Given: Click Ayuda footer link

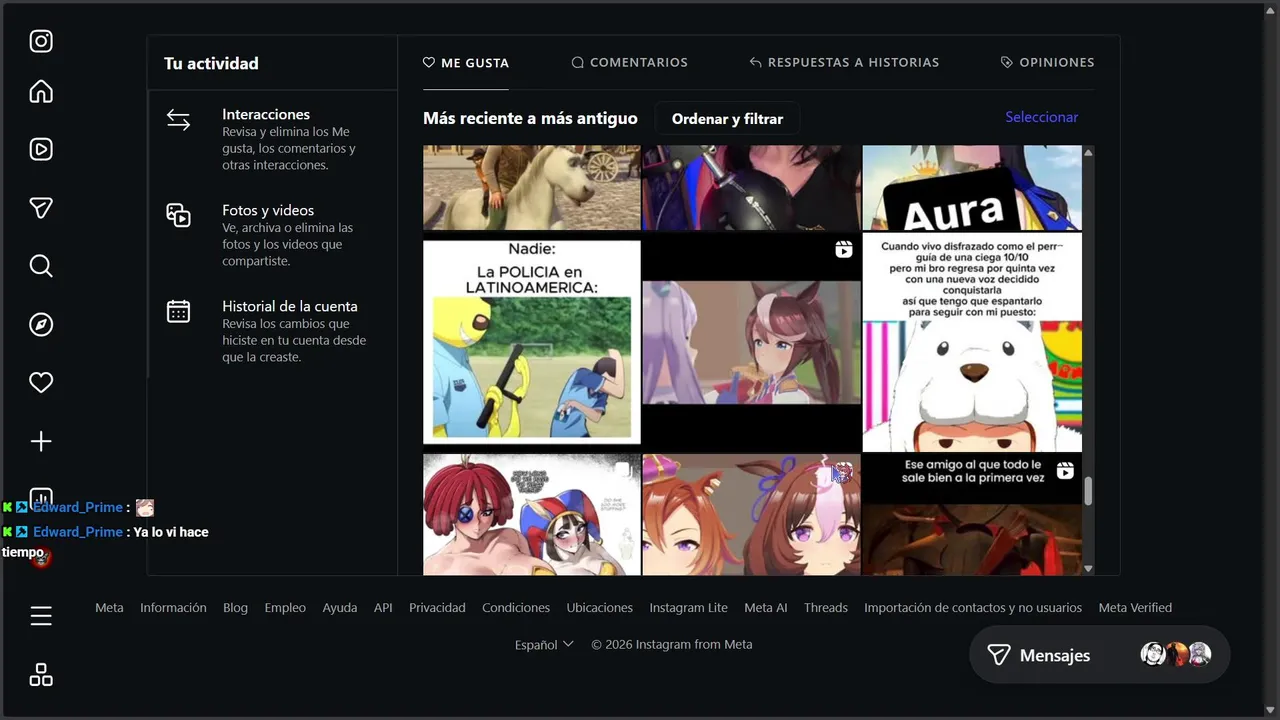Looking at the screenshot, I should pyautogui.click(x=340, y=607).
